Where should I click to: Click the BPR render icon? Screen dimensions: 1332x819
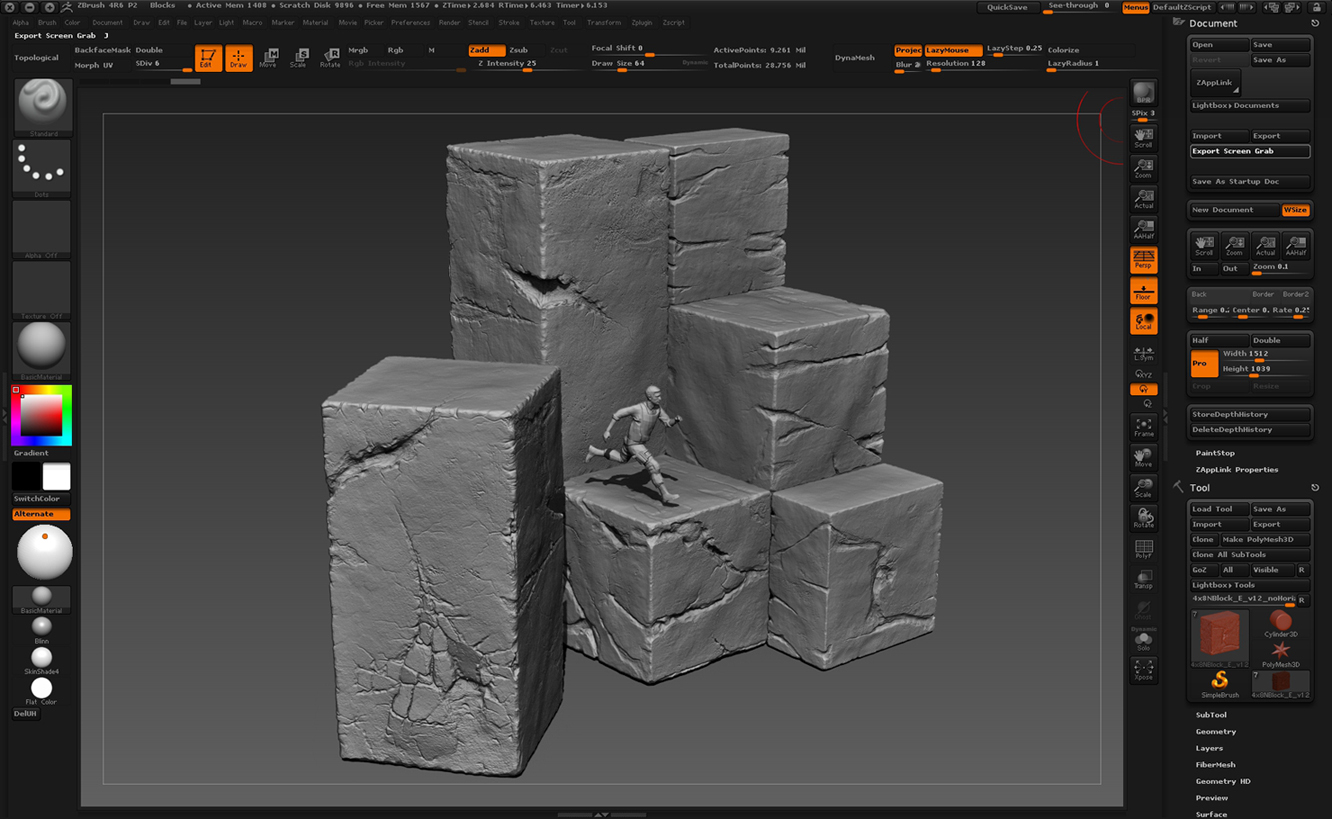1143,93
